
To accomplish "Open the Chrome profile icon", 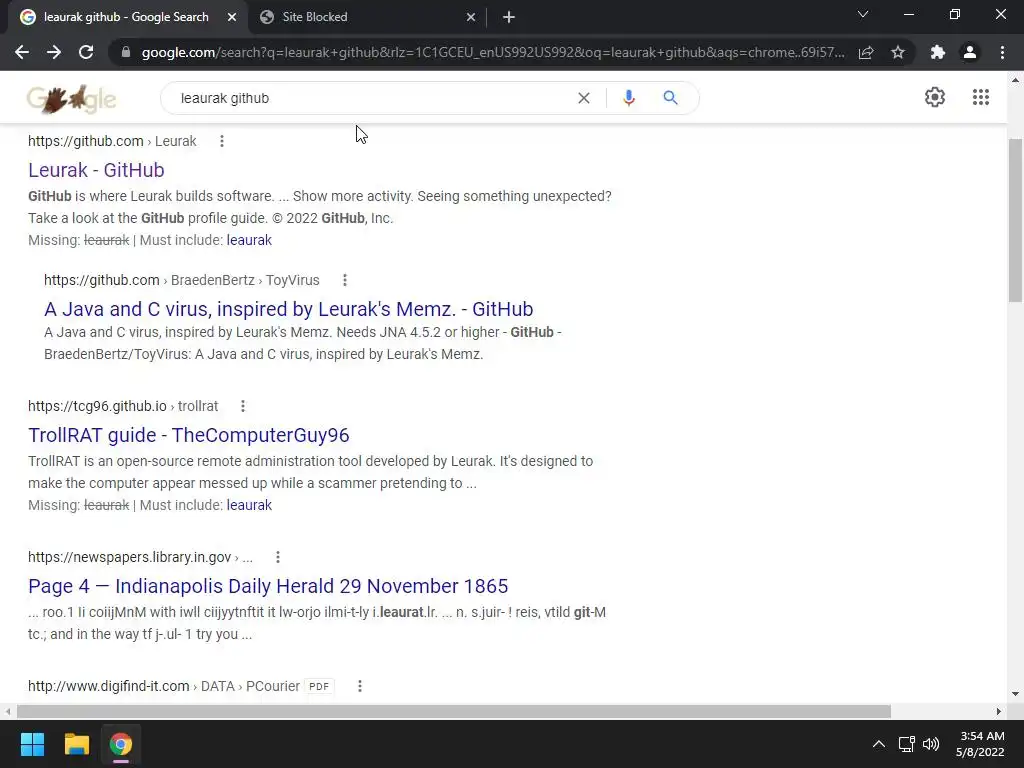I will click(x=970, y=52).
